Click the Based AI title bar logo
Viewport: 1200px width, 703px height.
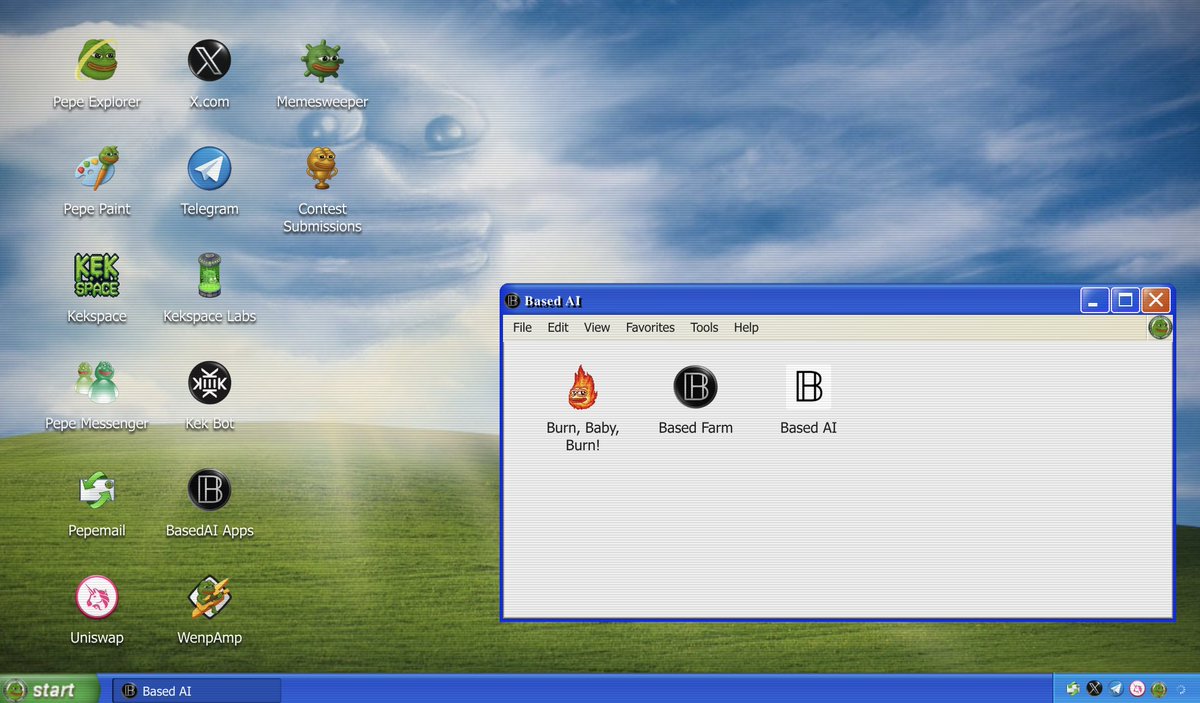[512, 301]
